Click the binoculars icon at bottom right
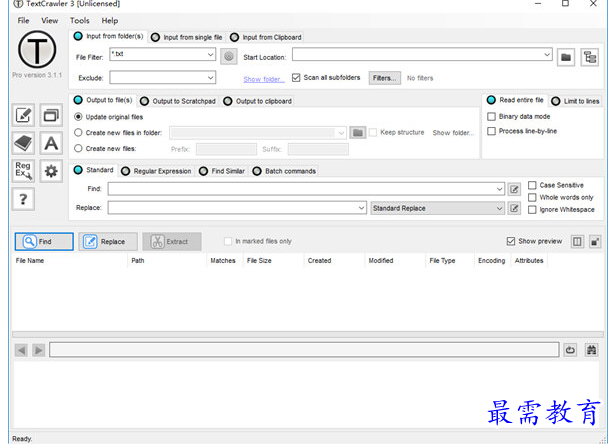 point(591,350)
